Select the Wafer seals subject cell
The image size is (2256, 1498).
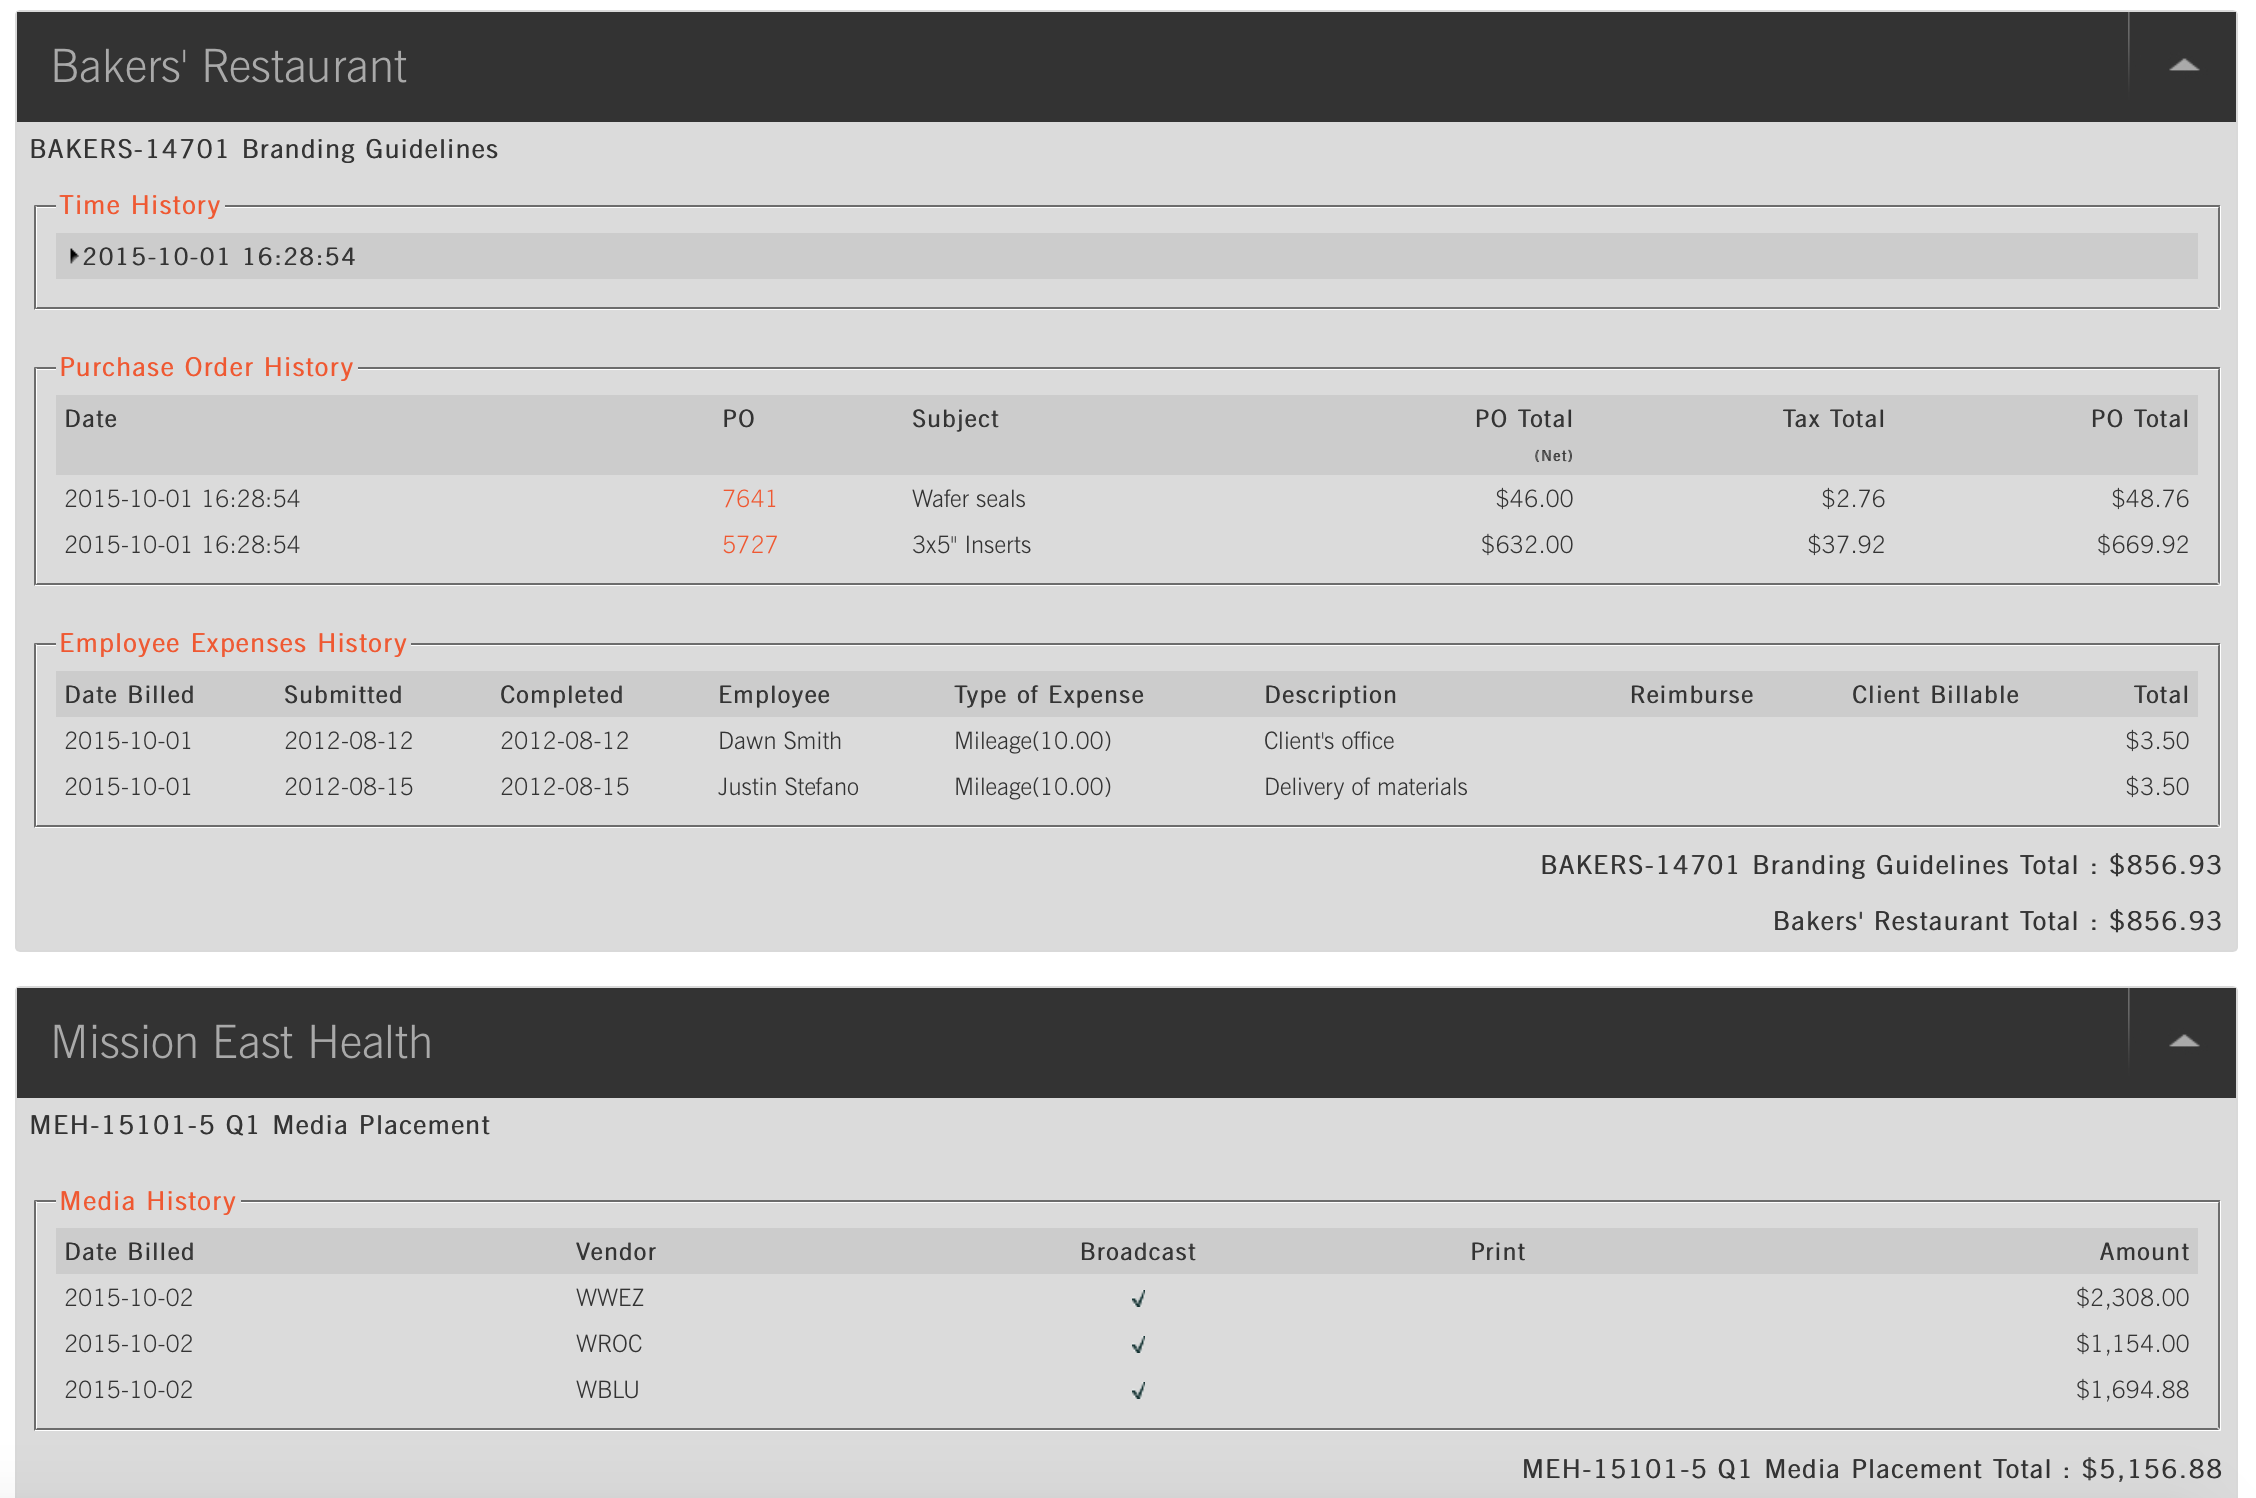[968, 499]
